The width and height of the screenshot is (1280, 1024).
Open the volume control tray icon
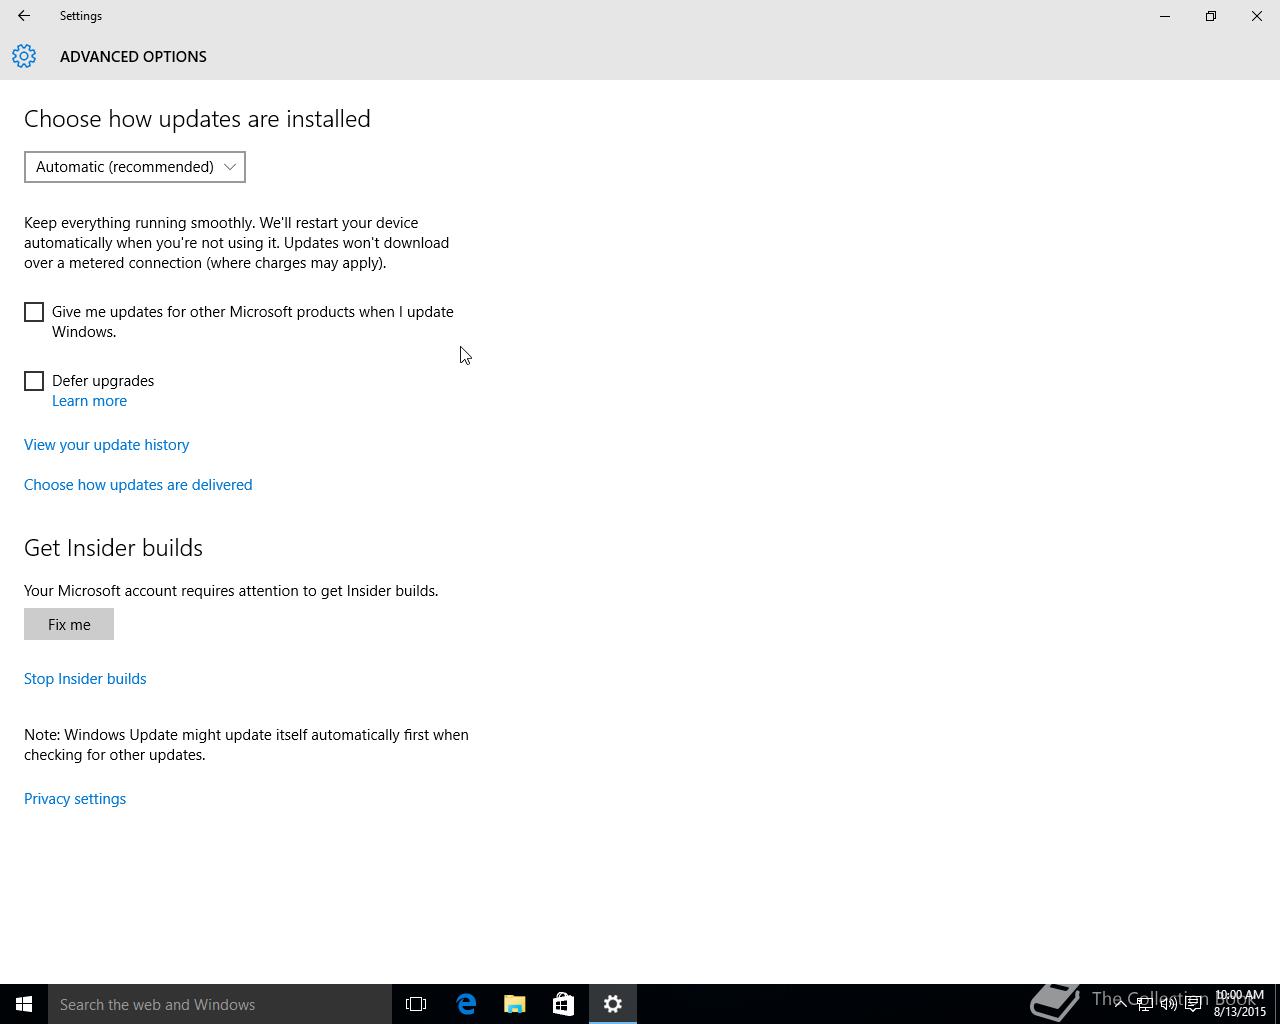click(x=1168, y=1004)
